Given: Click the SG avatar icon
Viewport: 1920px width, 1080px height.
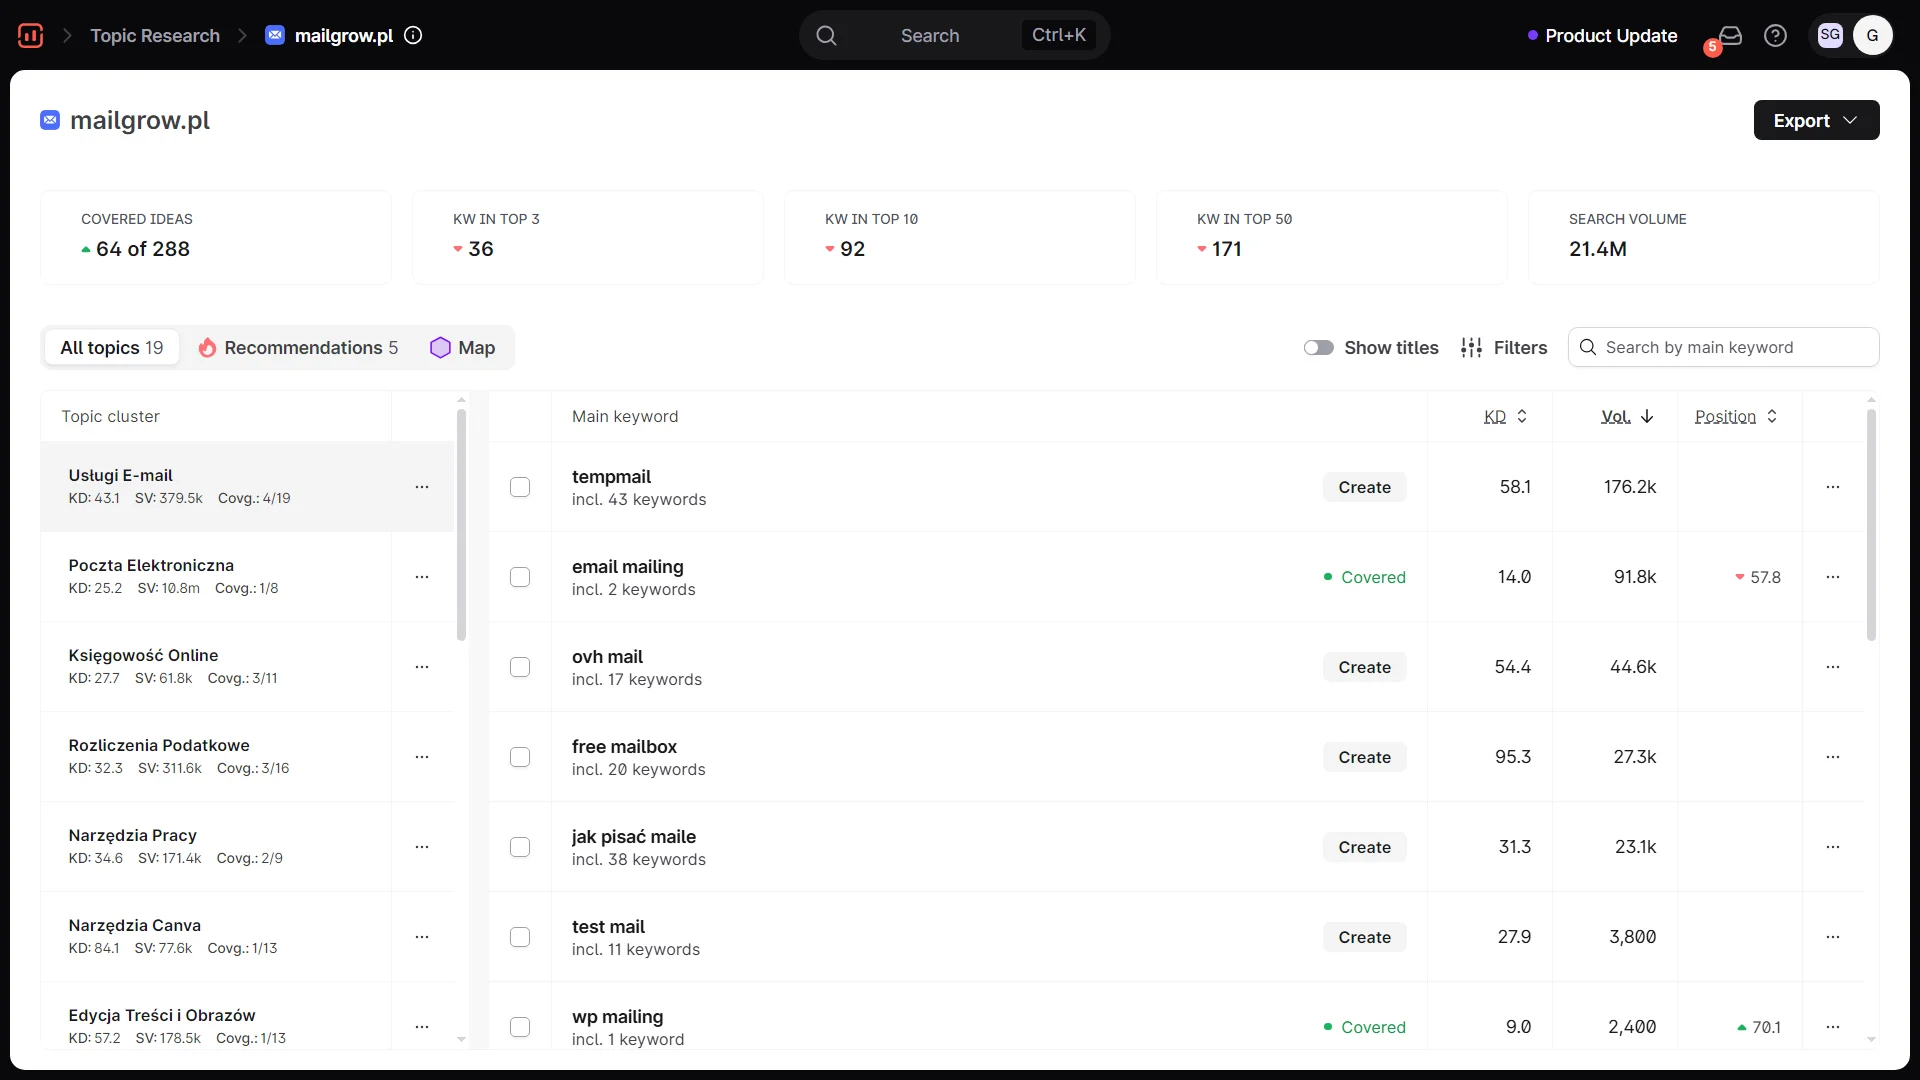Looking at the screenshot, I should [x=1830, y=35].
